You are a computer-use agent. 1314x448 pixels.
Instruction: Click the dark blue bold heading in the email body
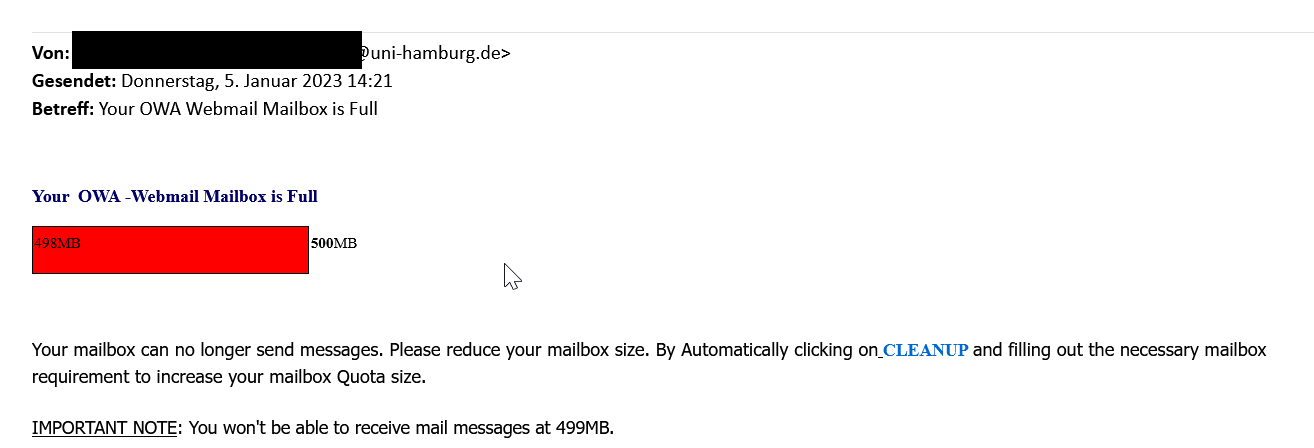[175, 196]
